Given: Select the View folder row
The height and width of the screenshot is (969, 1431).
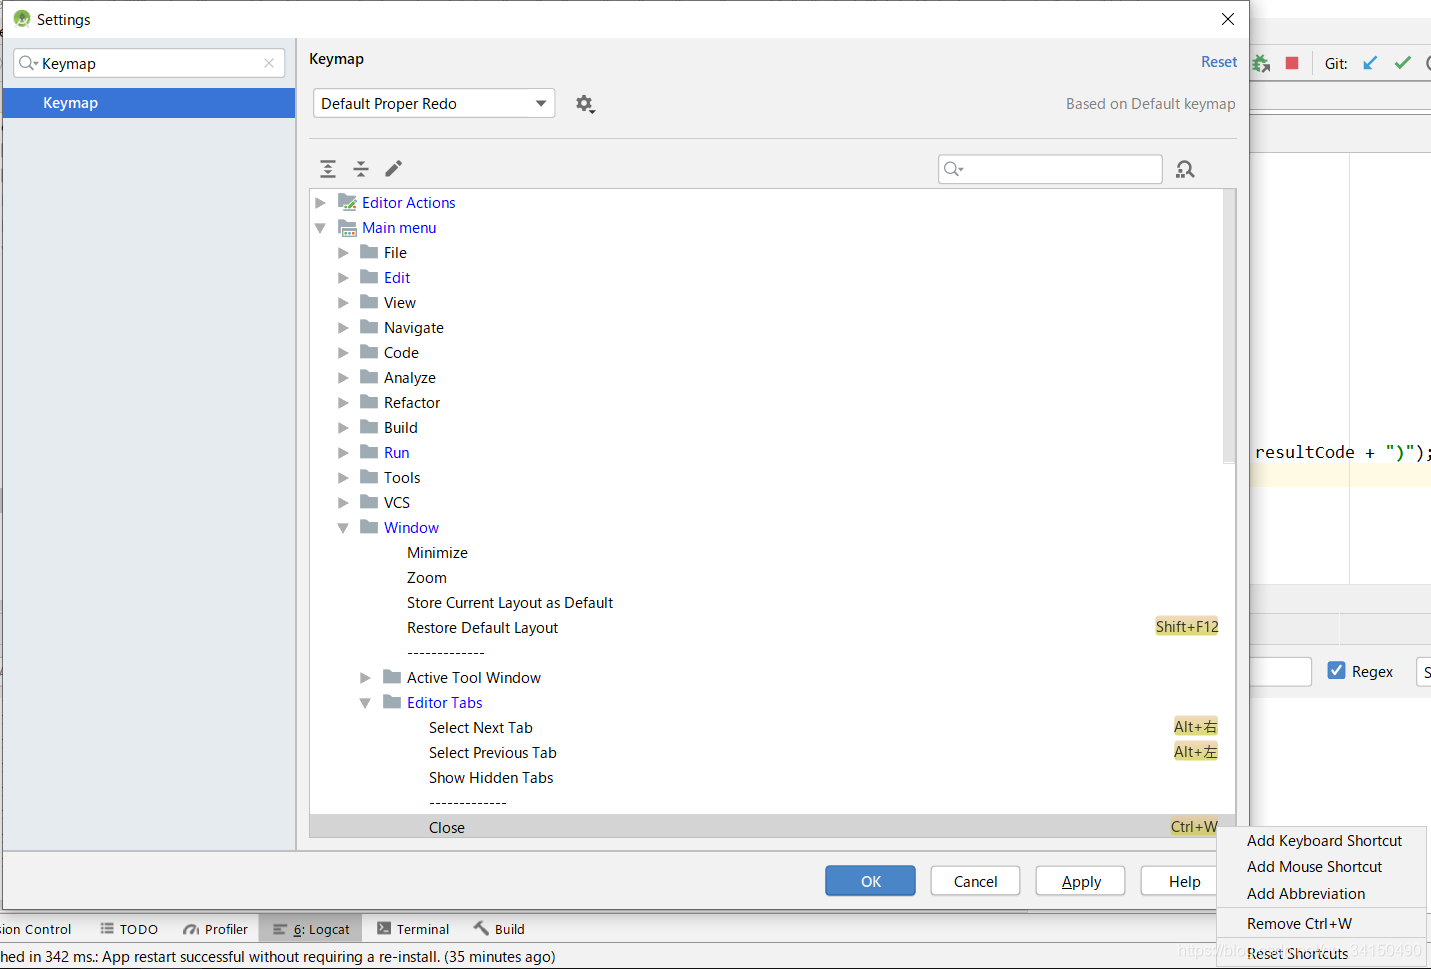Looking at the screenshot, I should [766, 303].
